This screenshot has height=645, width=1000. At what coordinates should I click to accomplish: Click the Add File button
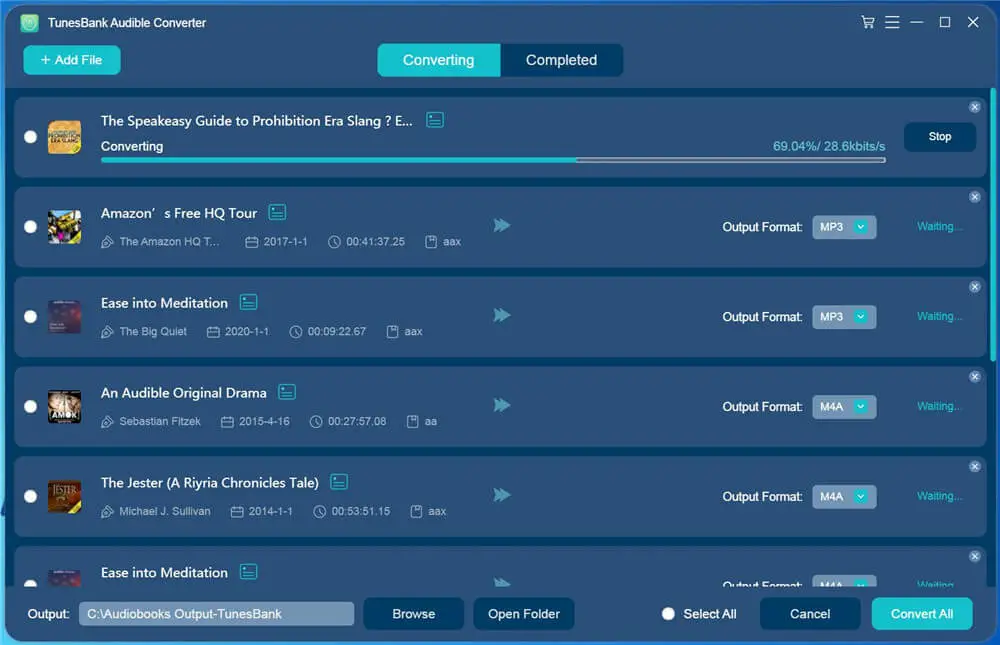point(72,60)
